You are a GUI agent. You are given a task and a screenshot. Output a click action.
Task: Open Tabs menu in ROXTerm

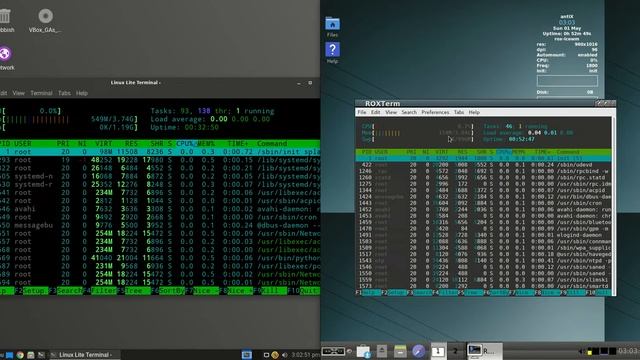click(x=459, y=112)
